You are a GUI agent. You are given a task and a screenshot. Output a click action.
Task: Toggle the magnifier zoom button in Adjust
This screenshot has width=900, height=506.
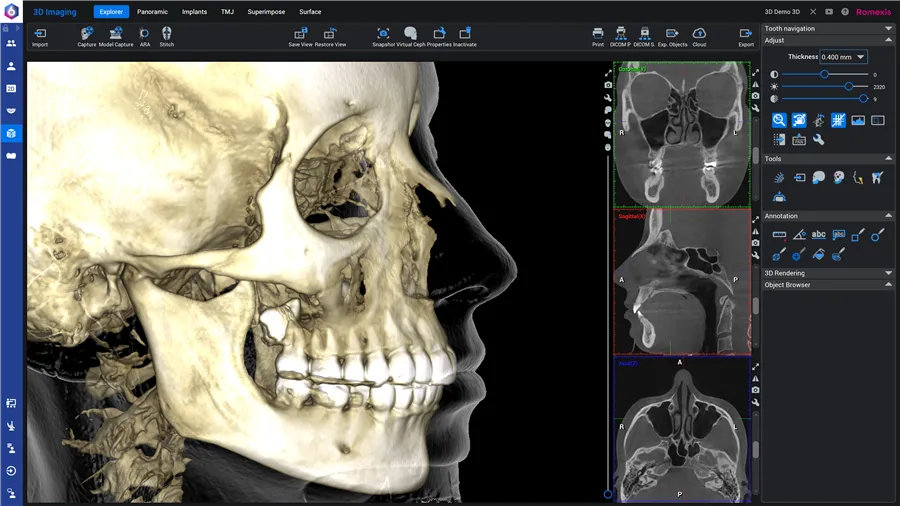(x=779, y=120)
